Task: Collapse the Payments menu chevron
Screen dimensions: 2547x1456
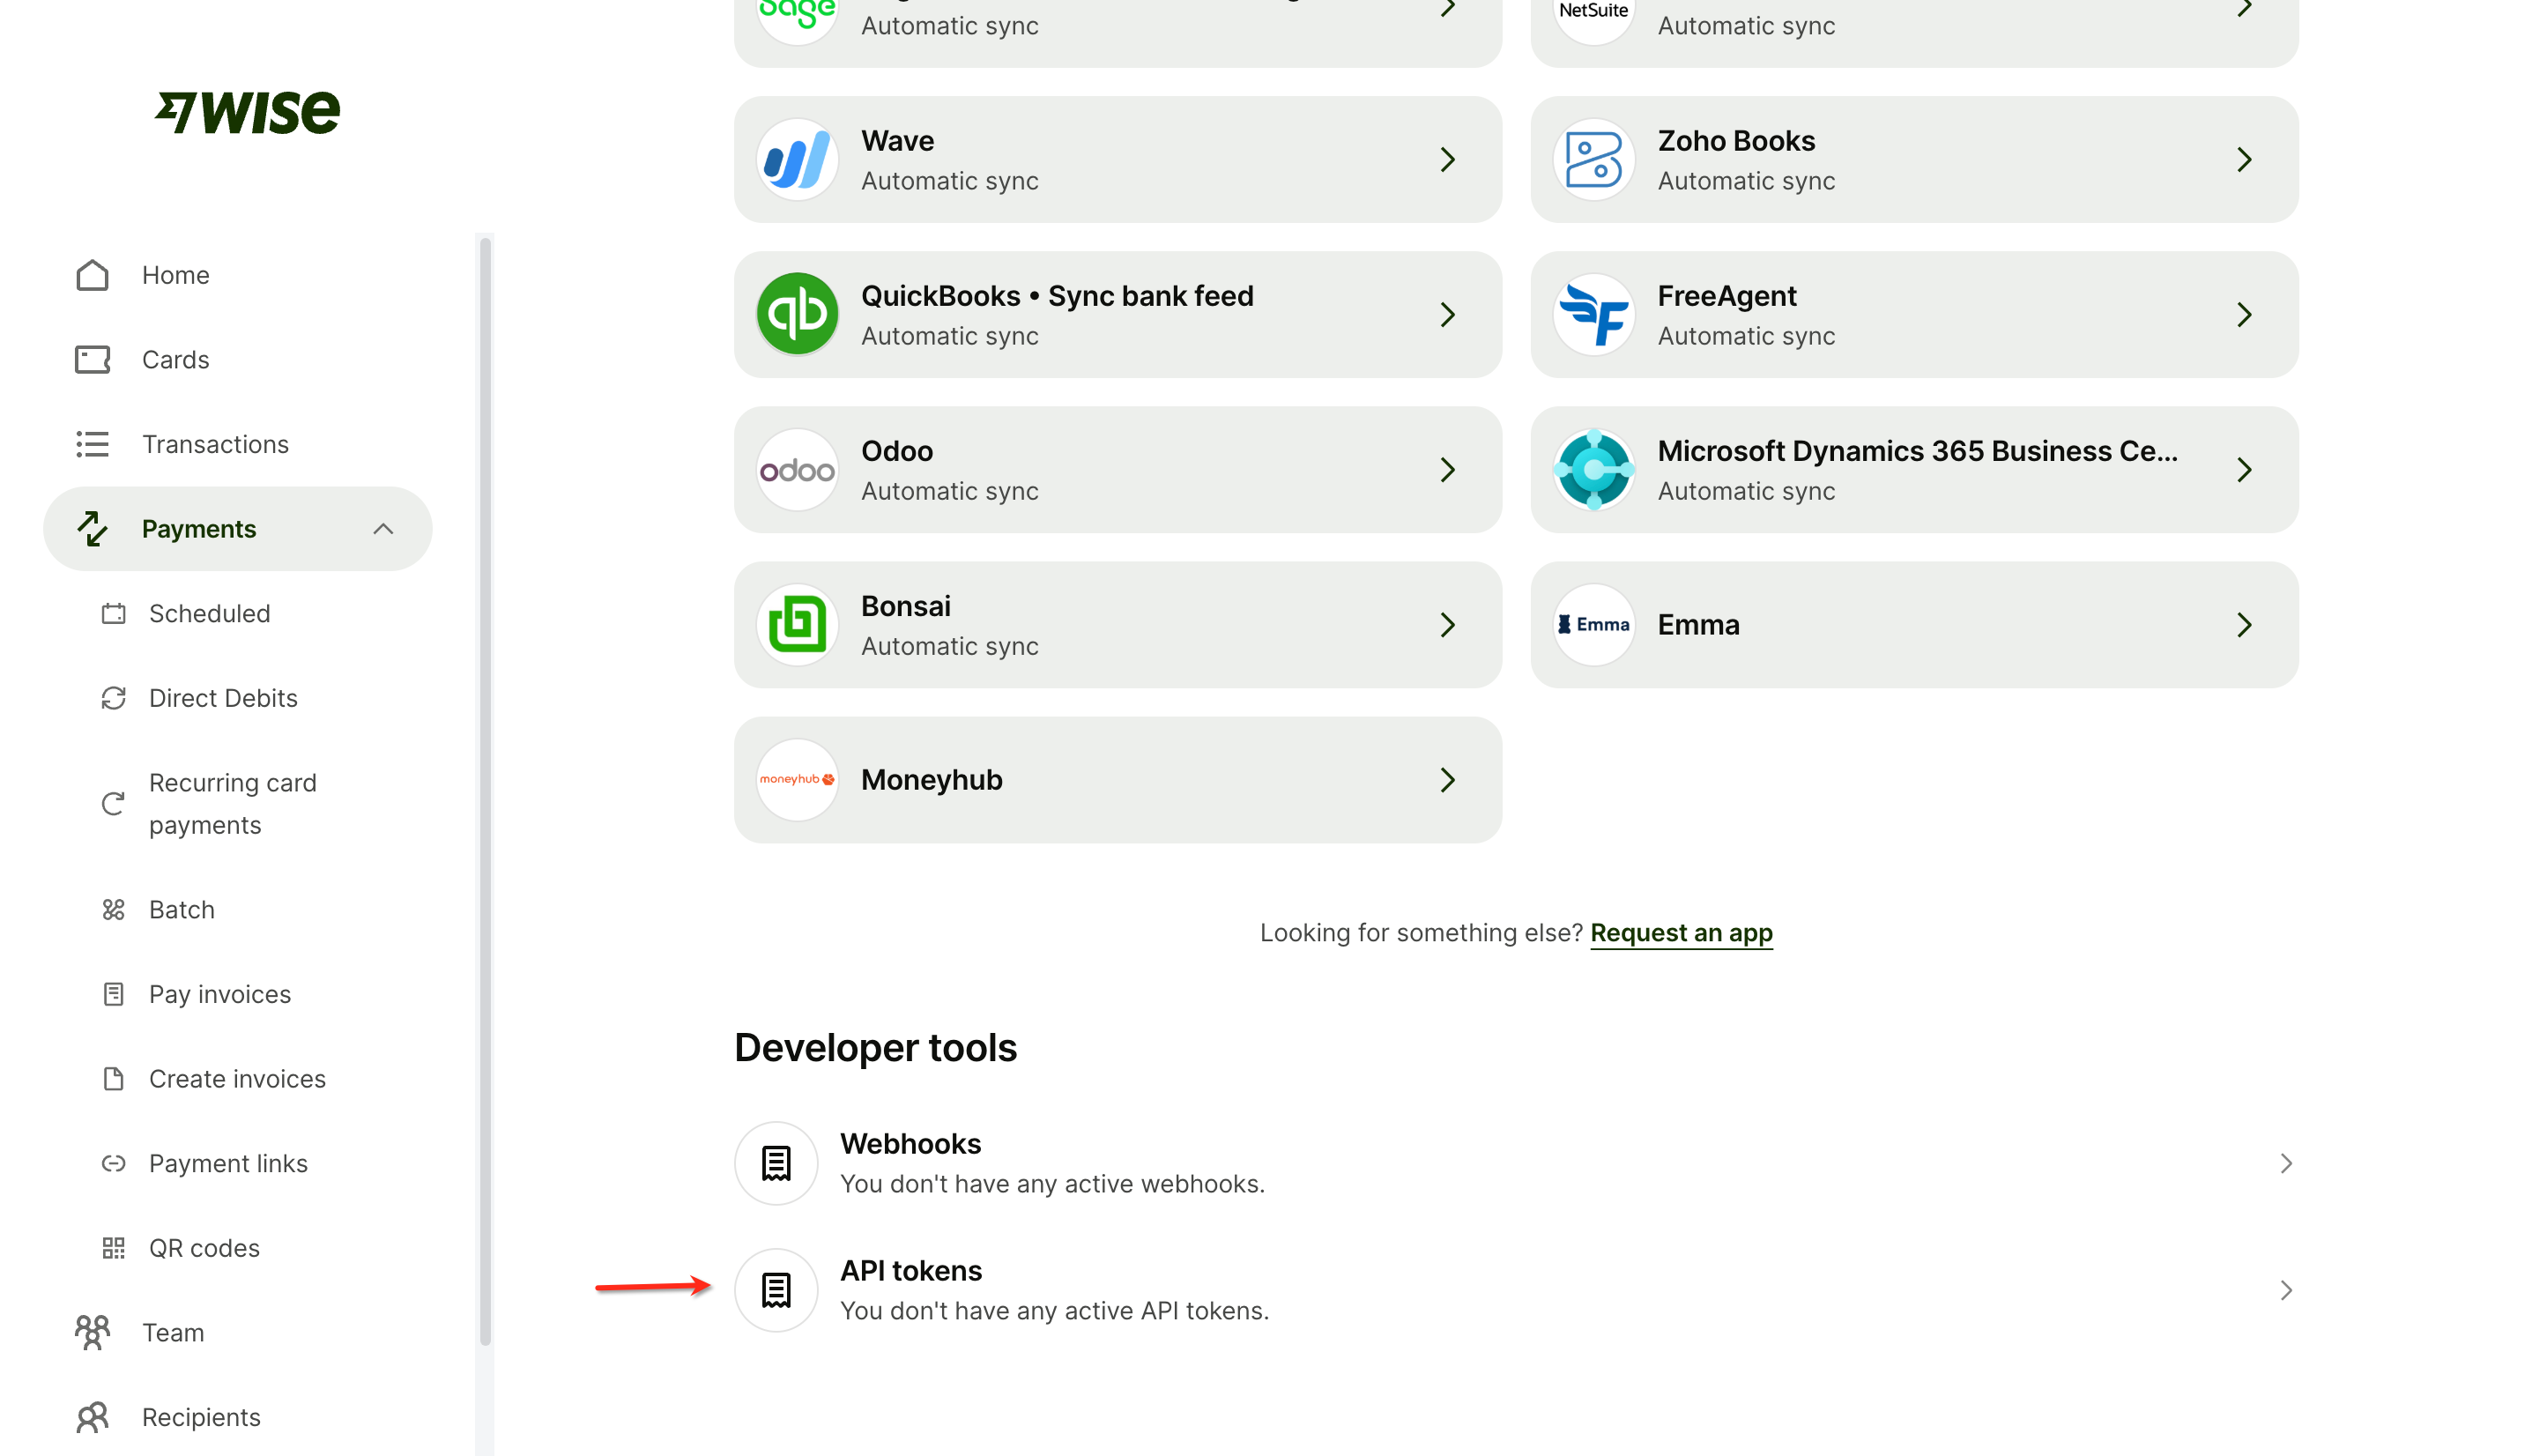Action: (383, 528)
